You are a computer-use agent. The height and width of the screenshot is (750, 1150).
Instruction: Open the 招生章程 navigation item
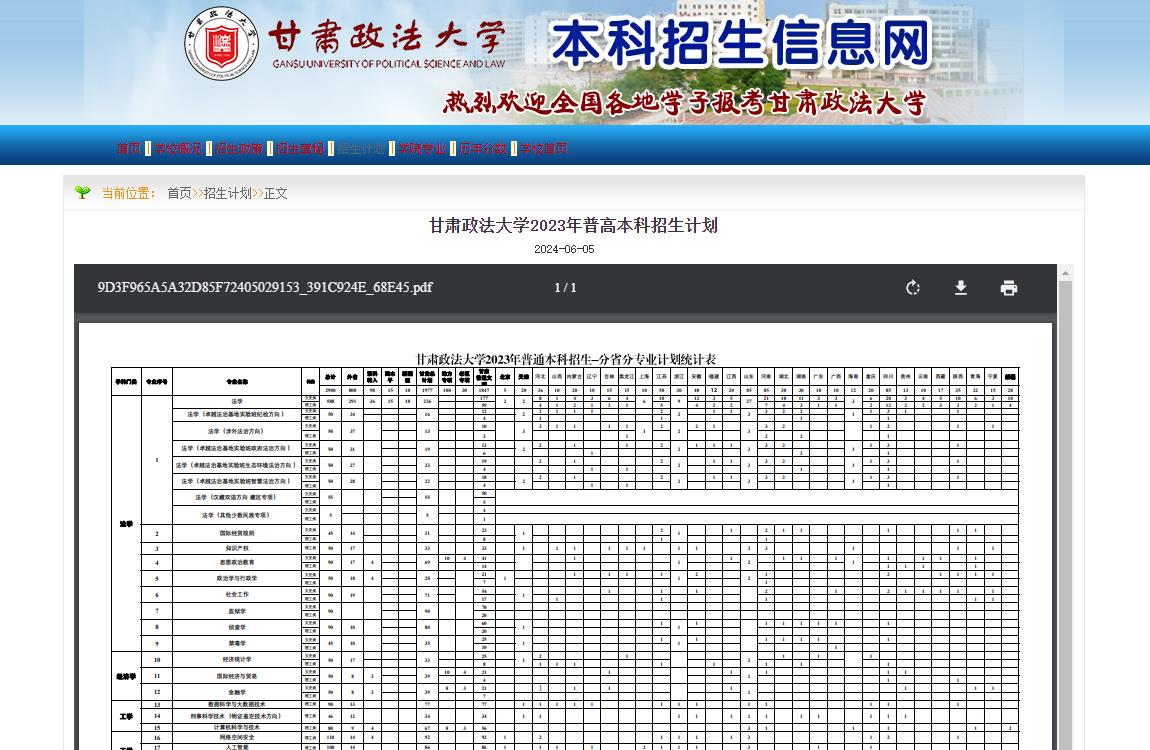coord(300,148)
